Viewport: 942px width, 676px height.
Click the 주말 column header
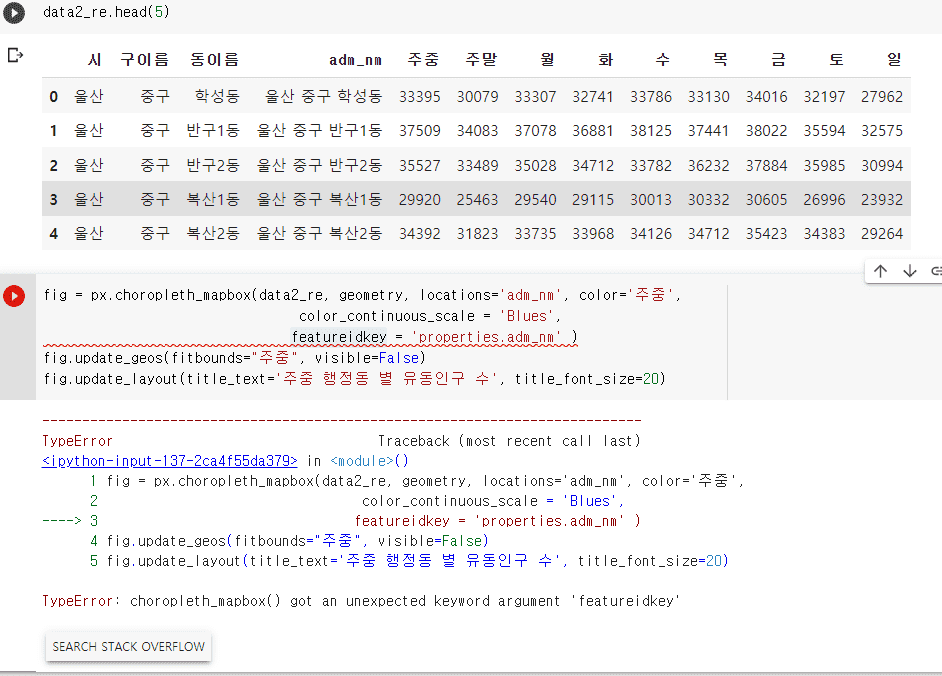coord(481,59)
